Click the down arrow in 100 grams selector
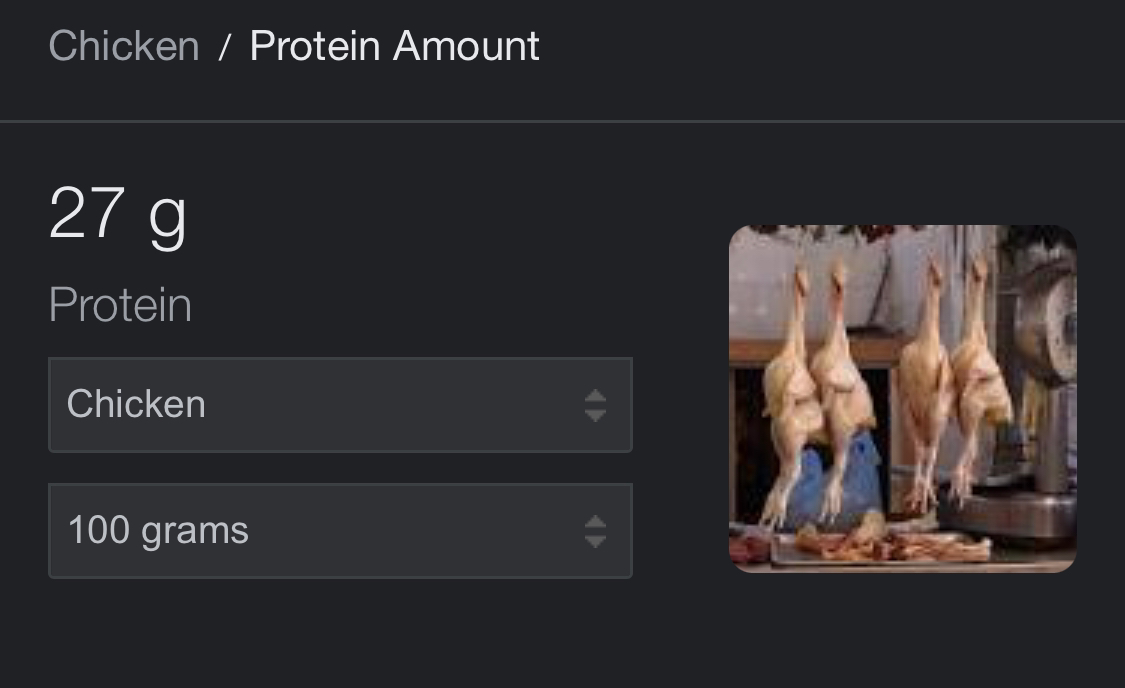 pyautogui.click(x=596, y=541)
